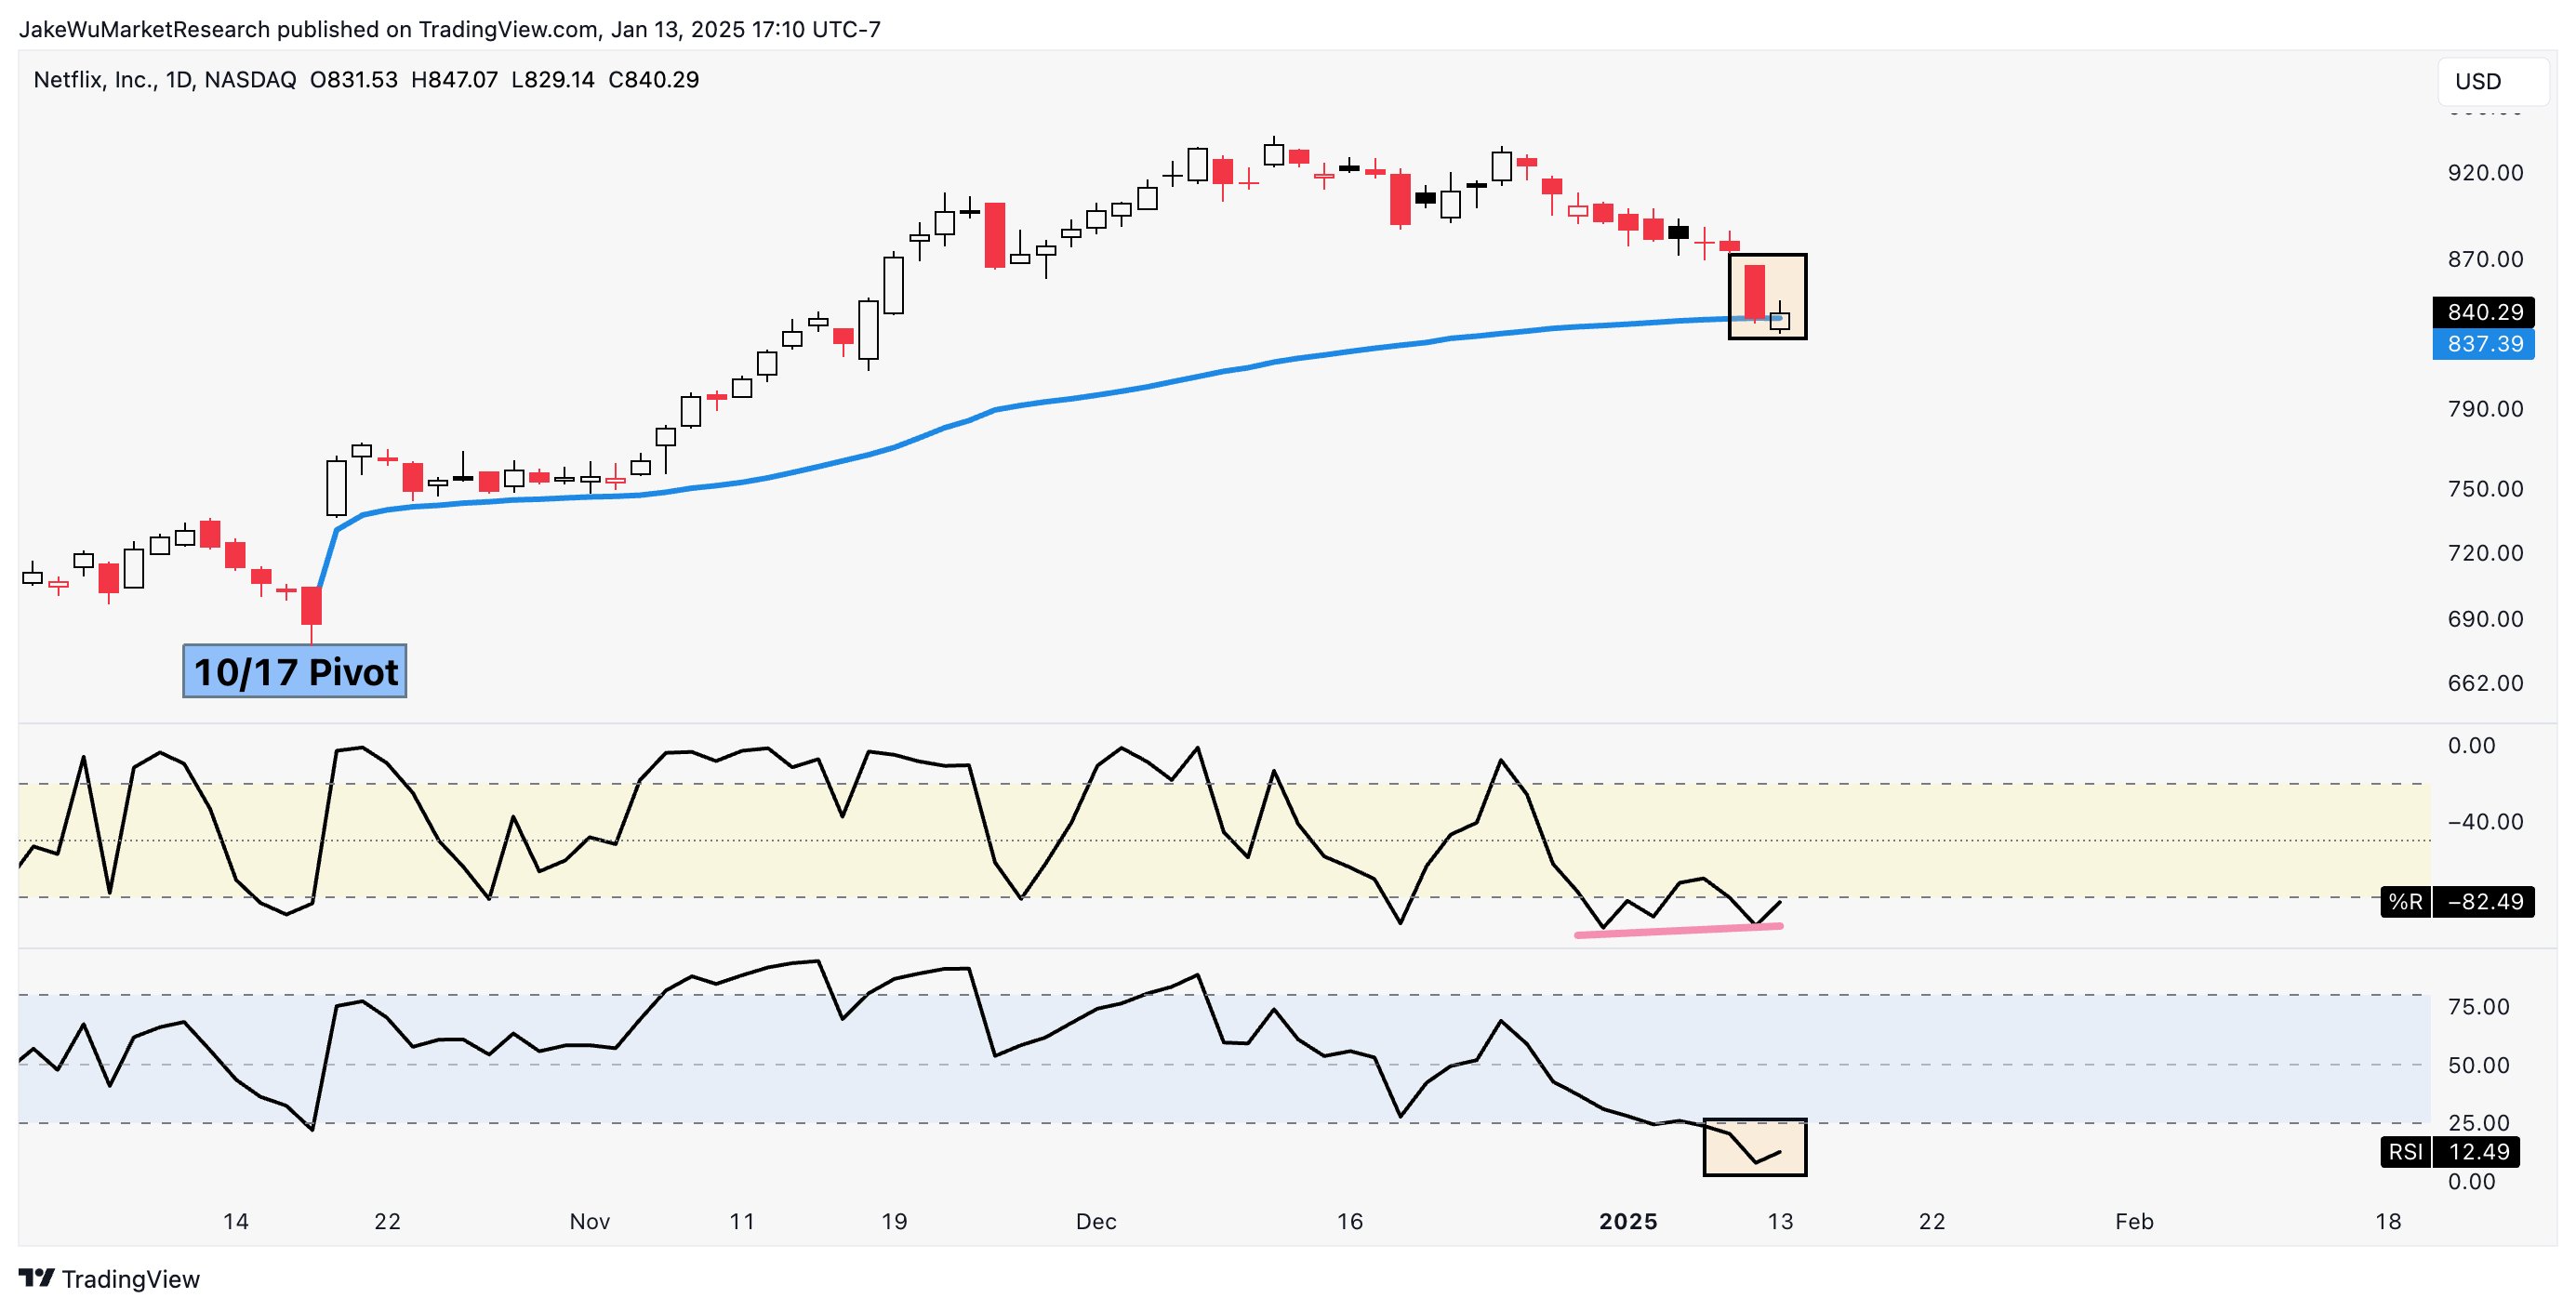Click the %R indicator label

coord(2405,902)
